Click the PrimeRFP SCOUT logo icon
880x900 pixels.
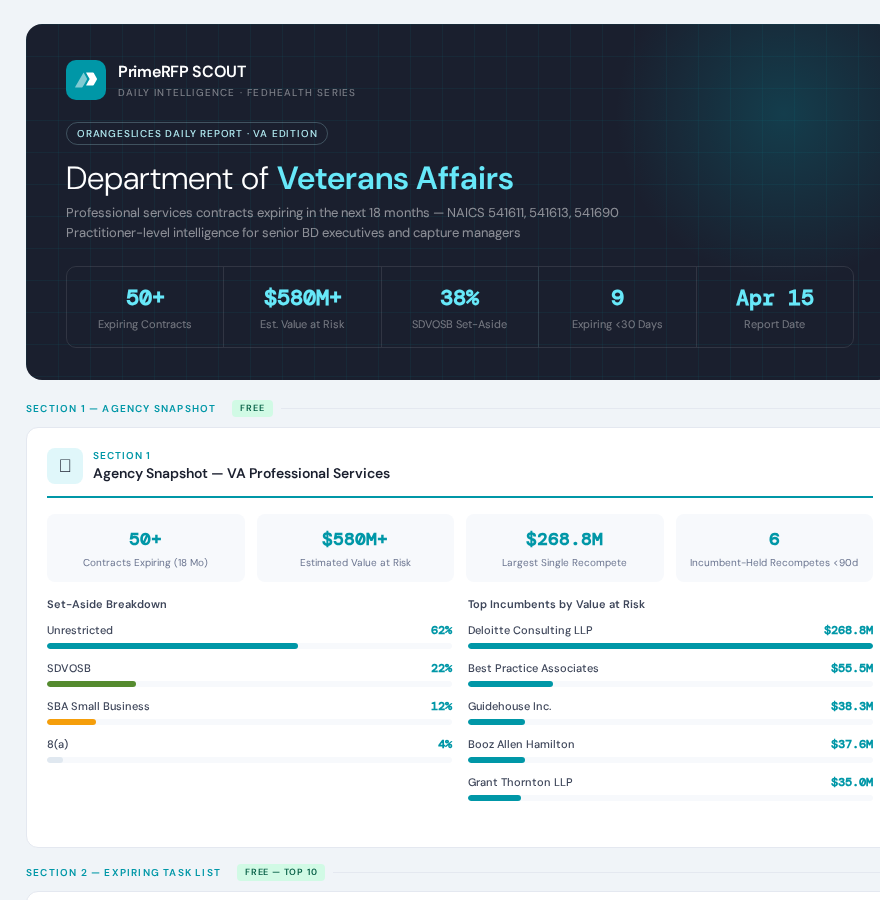tap(86, 80)
